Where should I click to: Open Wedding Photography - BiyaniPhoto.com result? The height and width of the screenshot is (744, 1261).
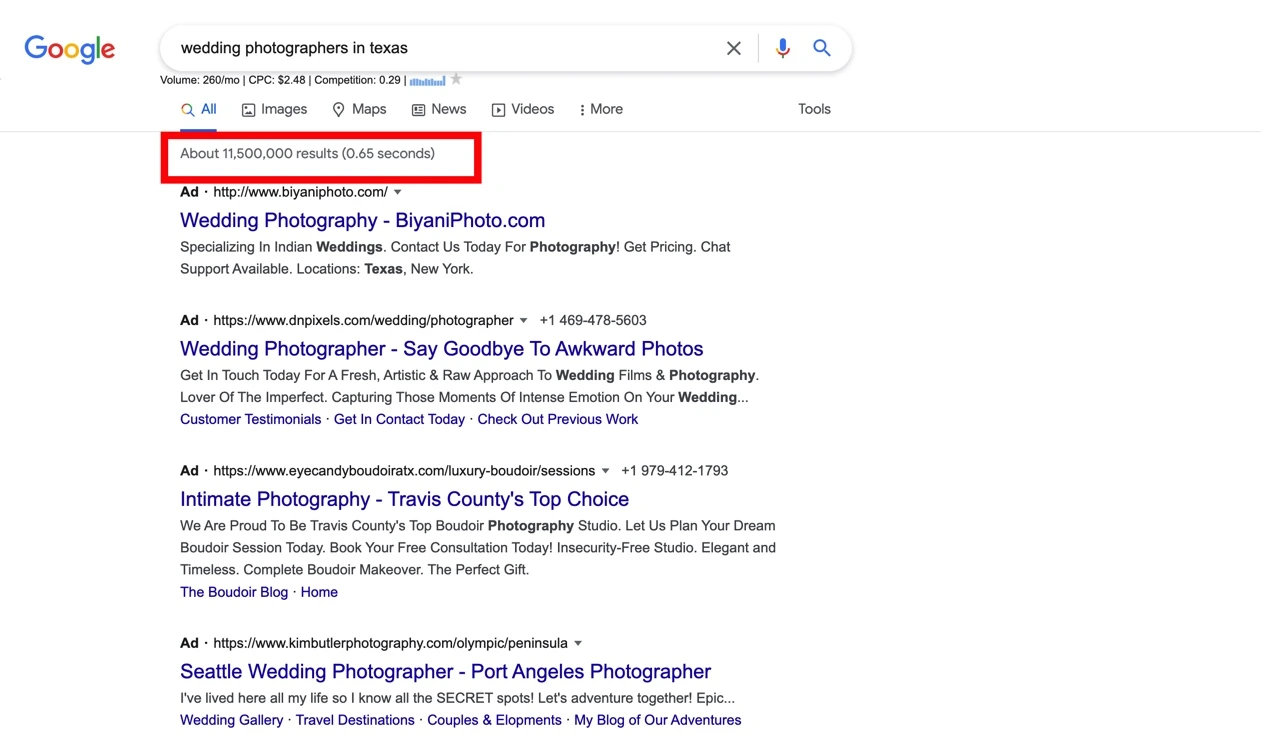pyautogui.click(x=362, y=220)
